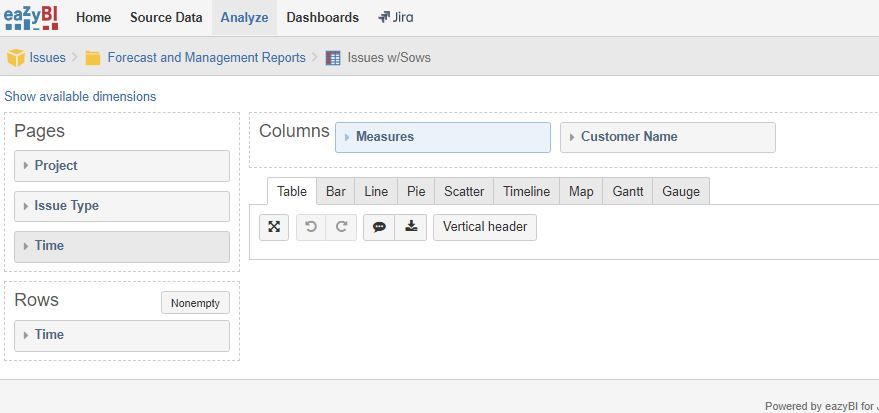Toggle the Vertical header button
879x413 pixels.
tap(485, 227)
